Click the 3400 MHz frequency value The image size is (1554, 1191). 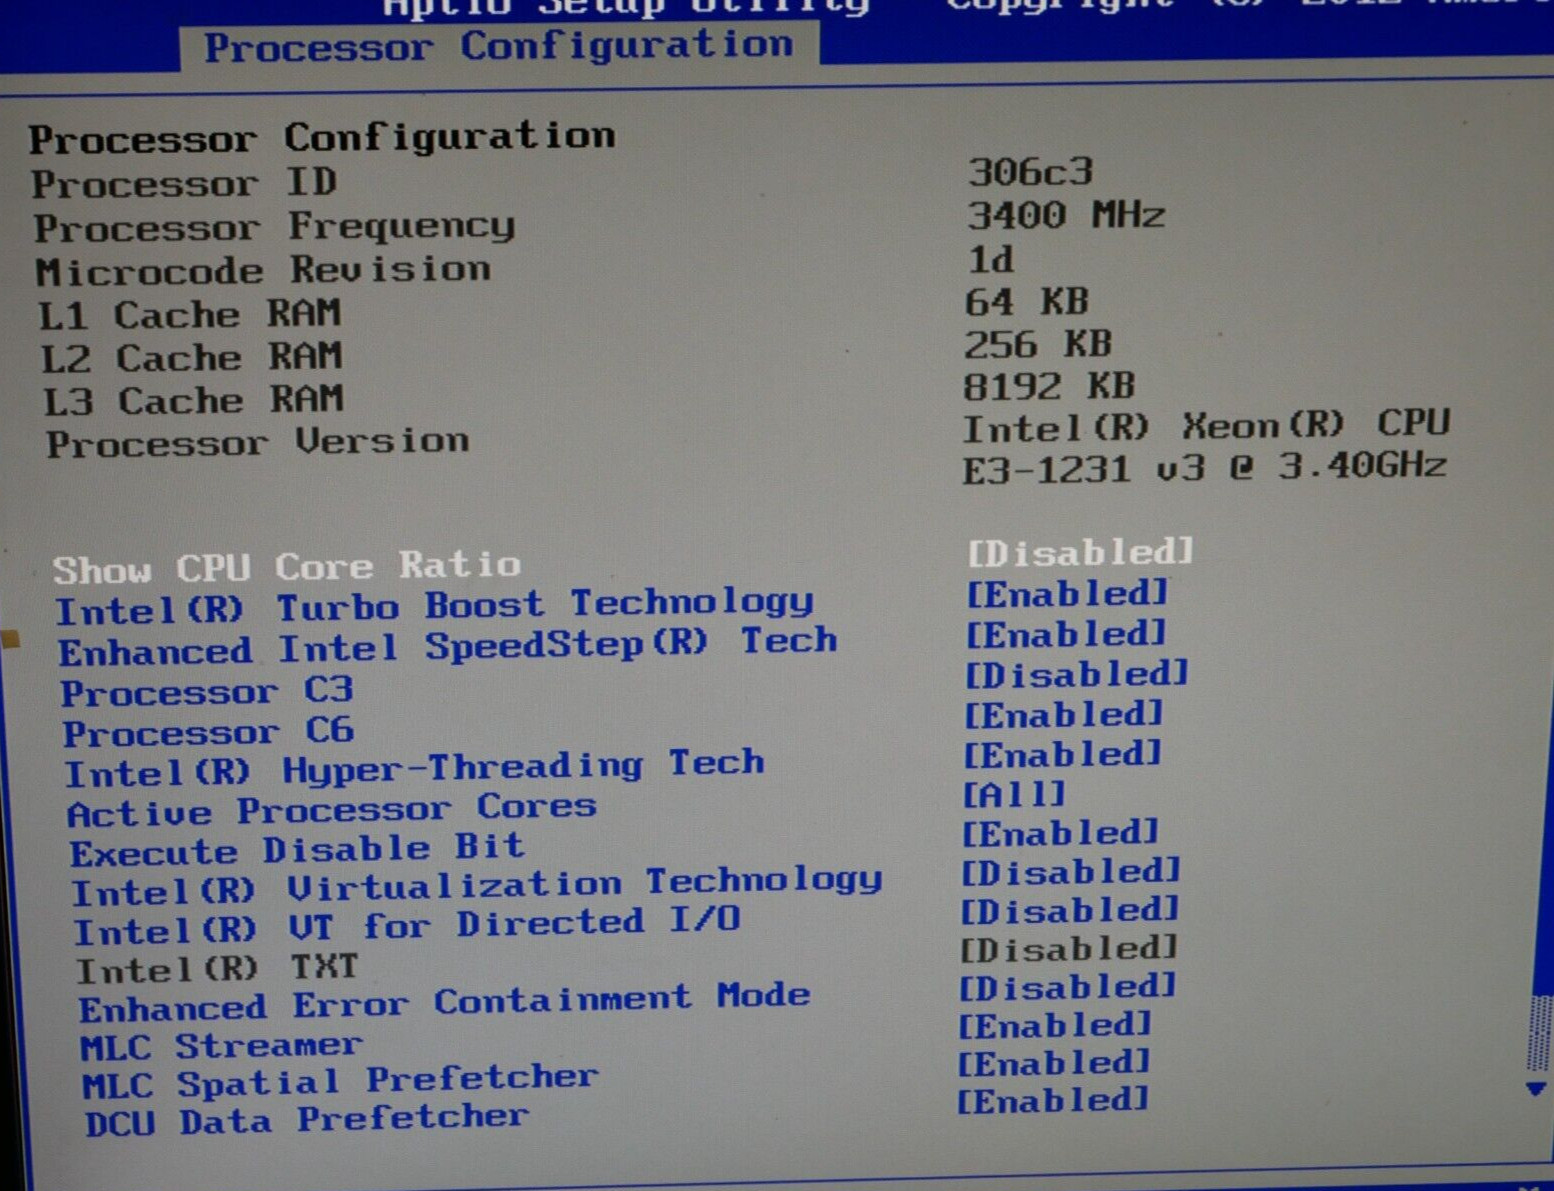tap(1066, 215)
